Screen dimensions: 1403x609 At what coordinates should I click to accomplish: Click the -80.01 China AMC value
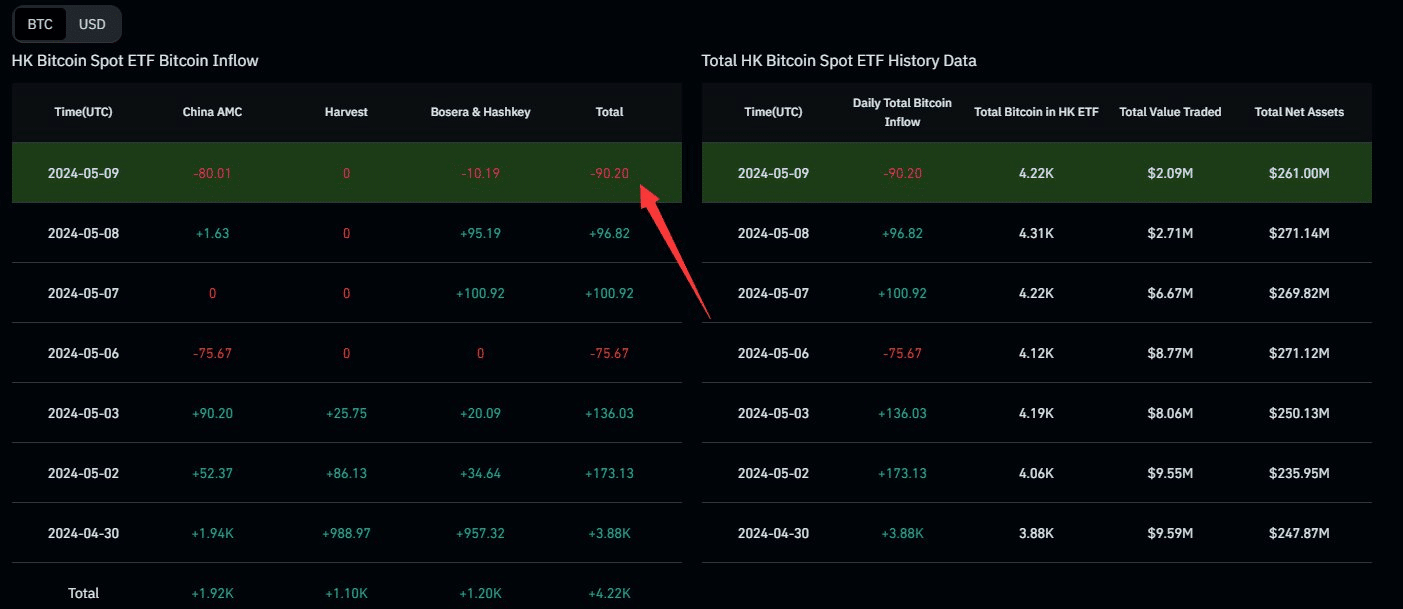point(212,173)
